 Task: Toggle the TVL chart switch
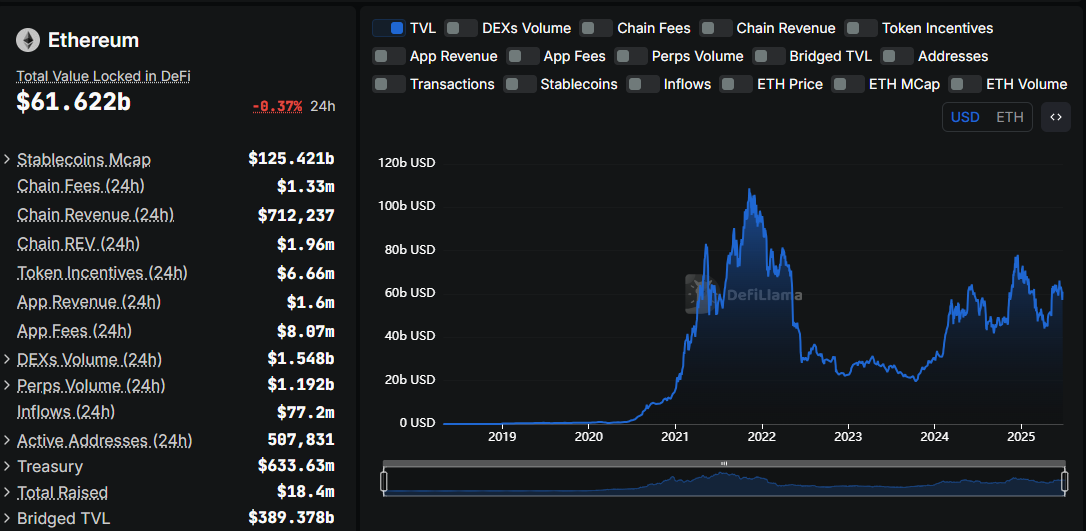click(389, 28)
